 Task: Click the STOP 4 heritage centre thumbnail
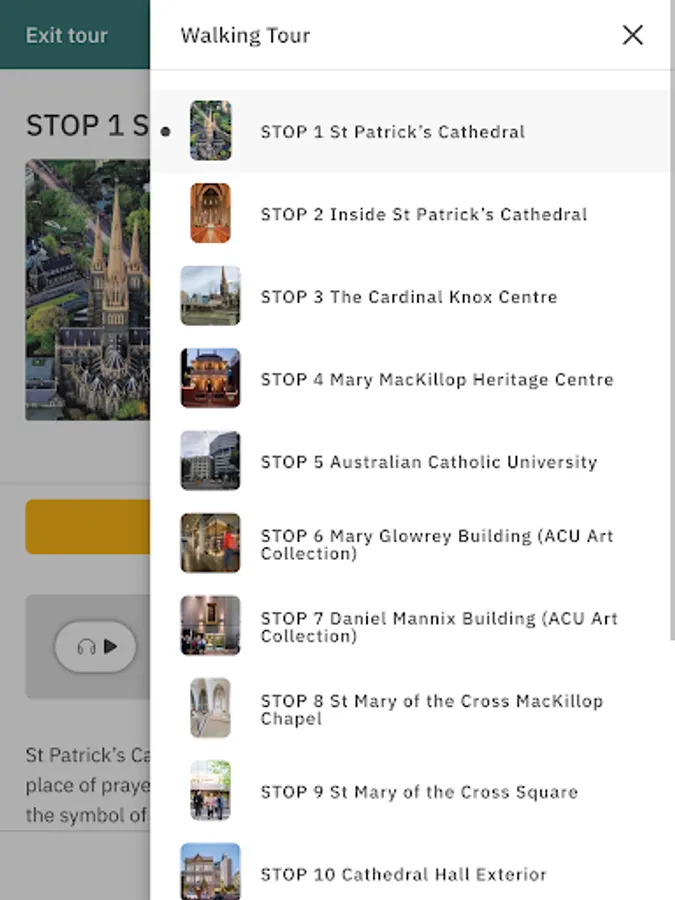click(210, 379)
